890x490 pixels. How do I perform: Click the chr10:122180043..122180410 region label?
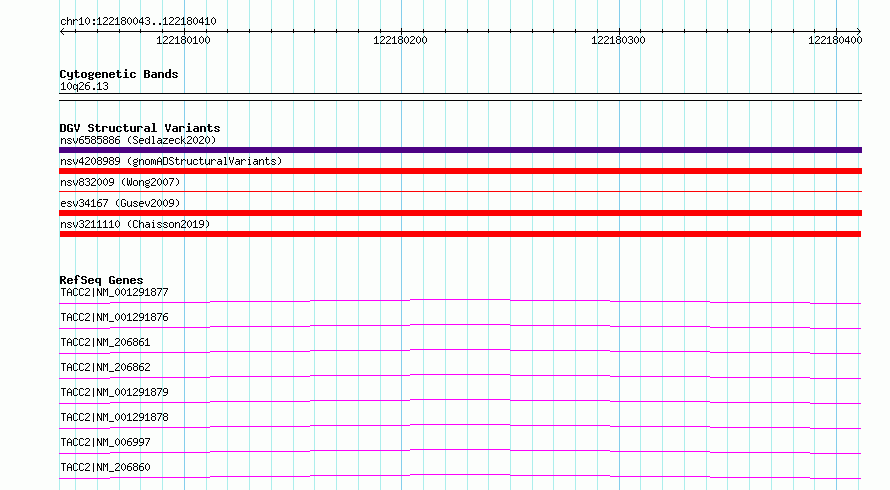[138, 21]
